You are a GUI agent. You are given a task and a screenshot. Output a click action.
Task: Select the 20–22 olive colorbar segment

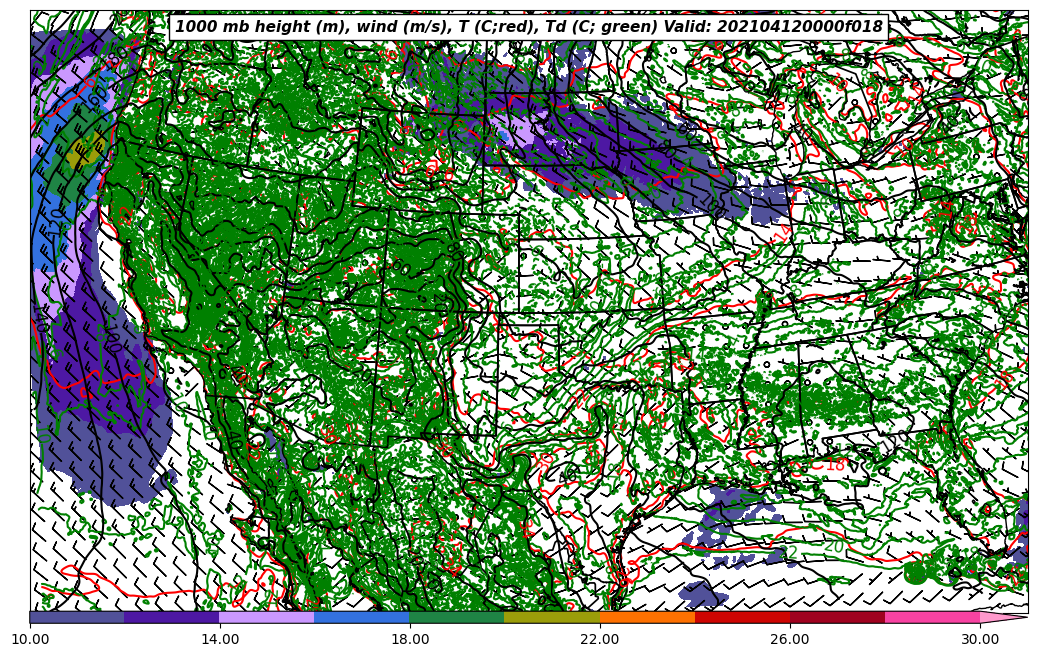(552, 617)
